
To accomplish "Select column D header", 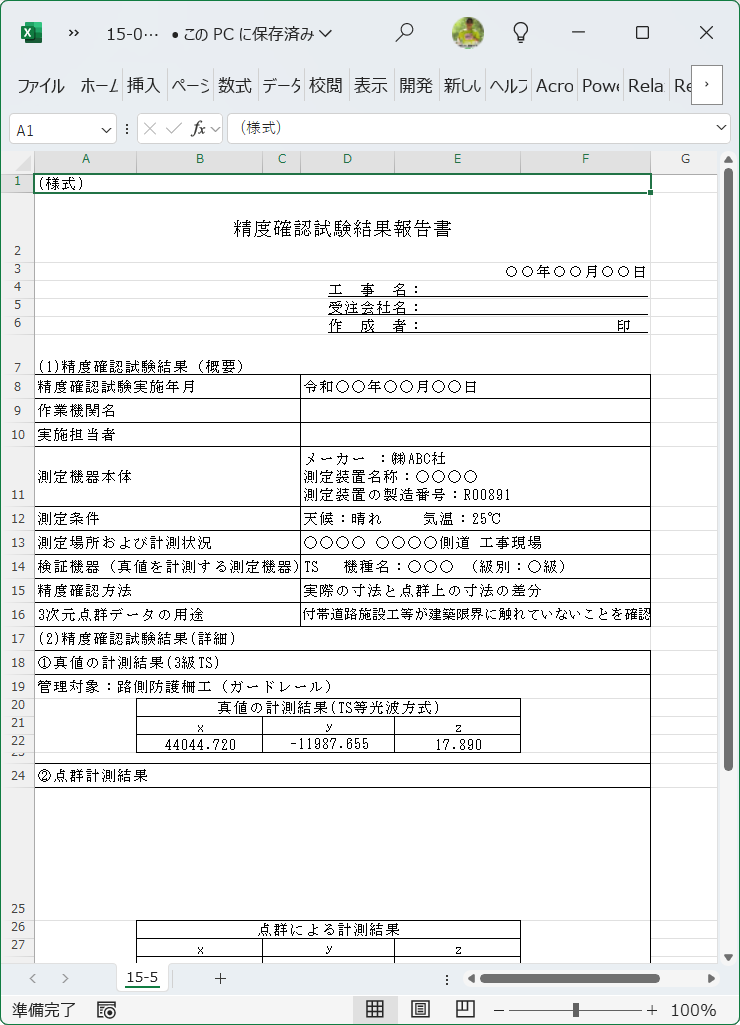I will click(x=347, y=159).
